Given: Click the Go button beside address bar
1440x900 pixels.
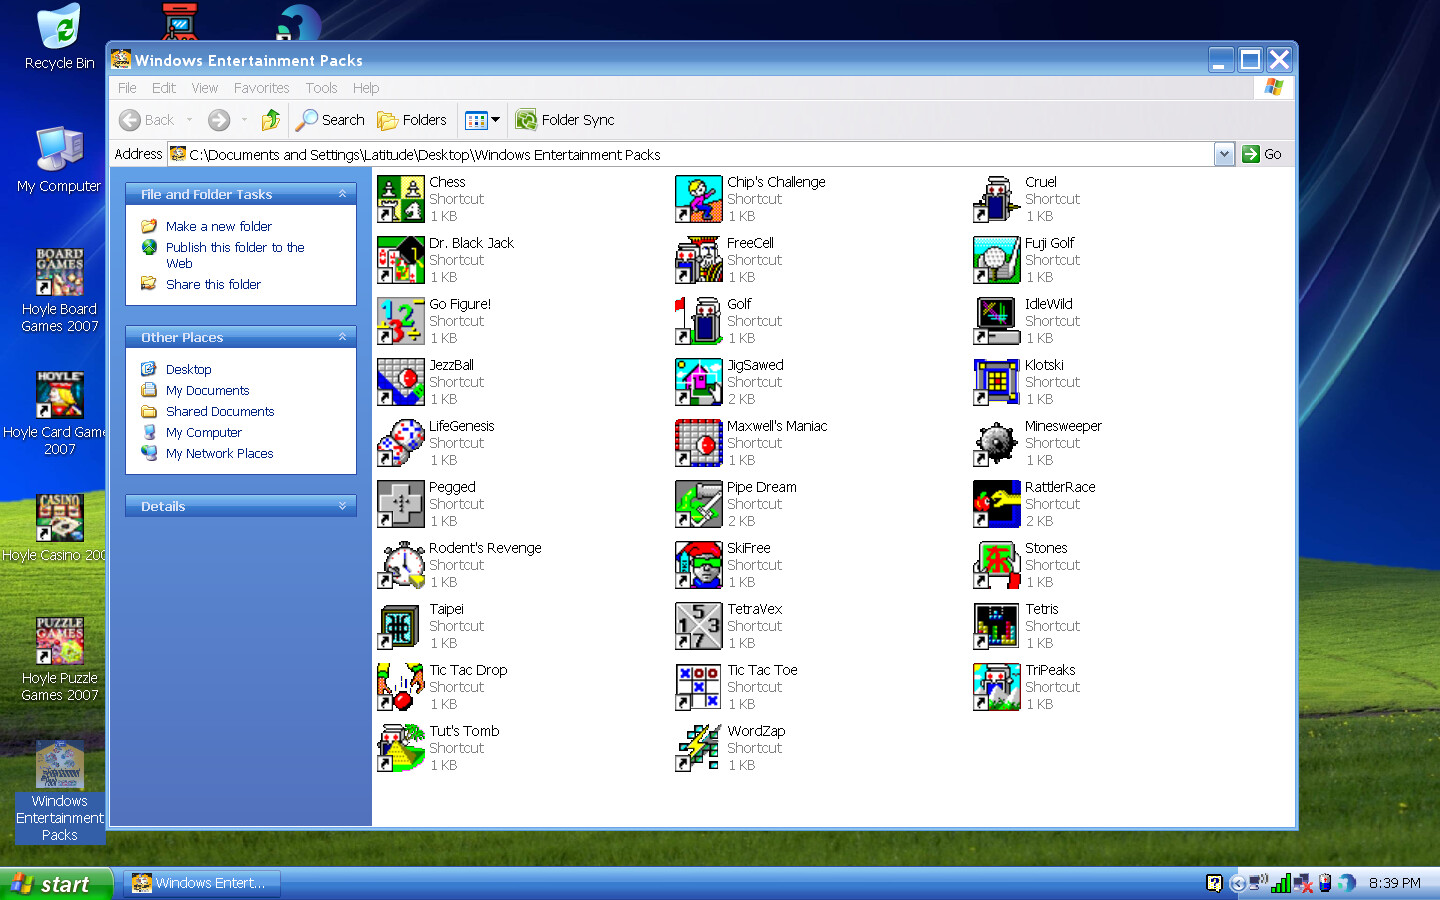Looking at the screenshot, I should (1262, 154).
